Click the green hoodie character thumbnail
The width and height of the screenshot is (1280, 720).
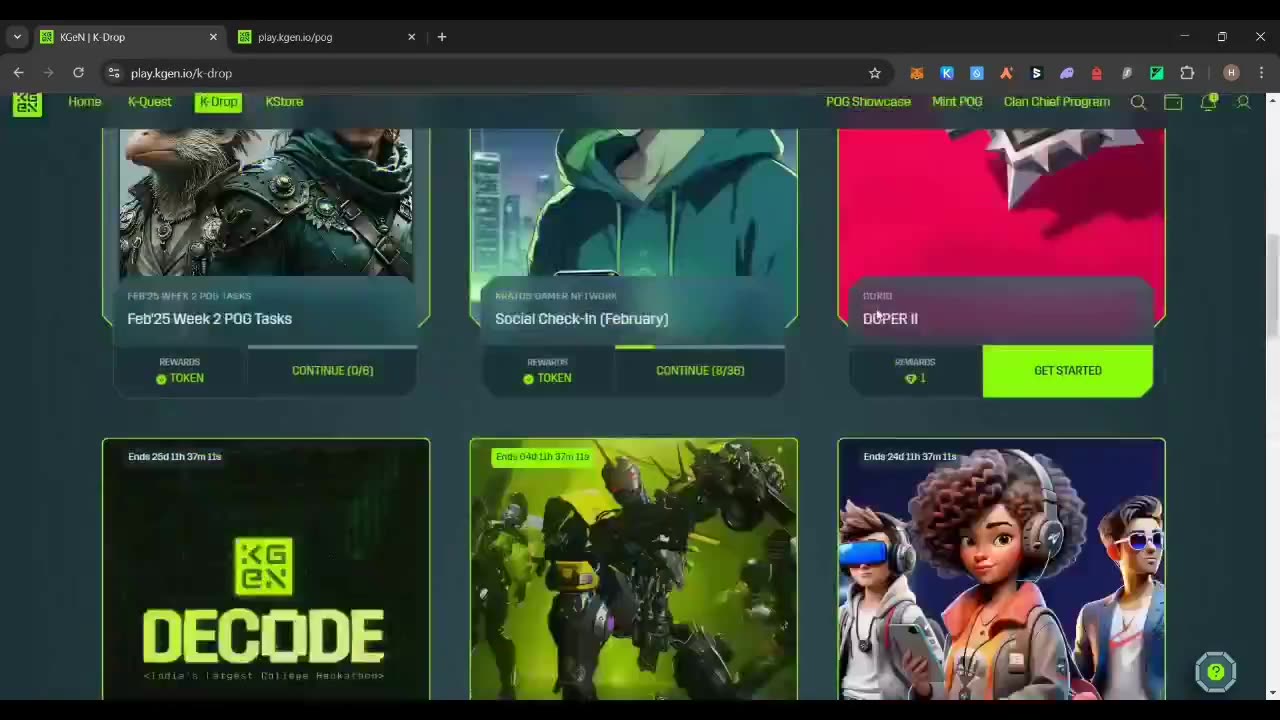pos(634,202)
